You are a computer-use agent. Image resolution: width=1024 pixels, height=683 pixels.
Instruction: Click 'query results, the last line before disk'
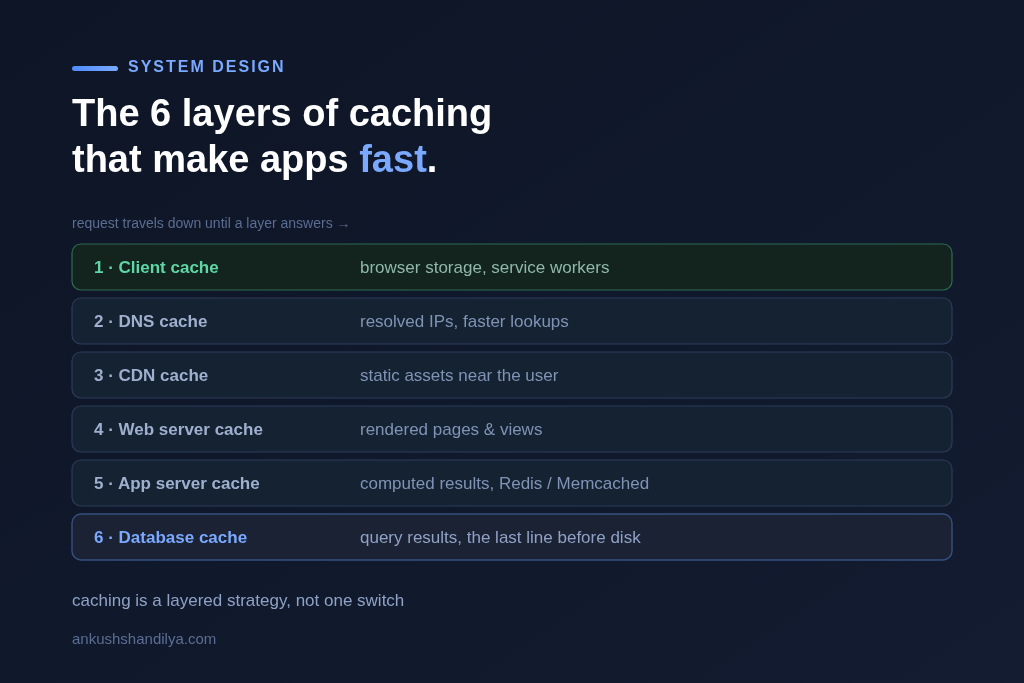coord(500,537)
